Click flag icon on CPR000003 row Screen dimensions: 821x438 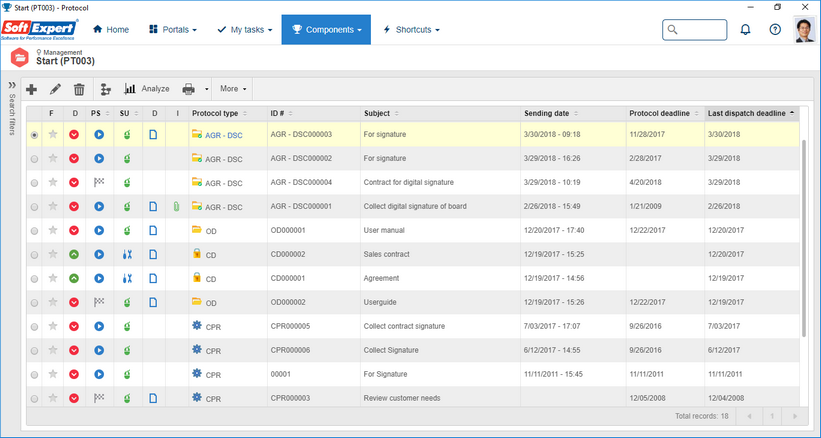(99, 398)
